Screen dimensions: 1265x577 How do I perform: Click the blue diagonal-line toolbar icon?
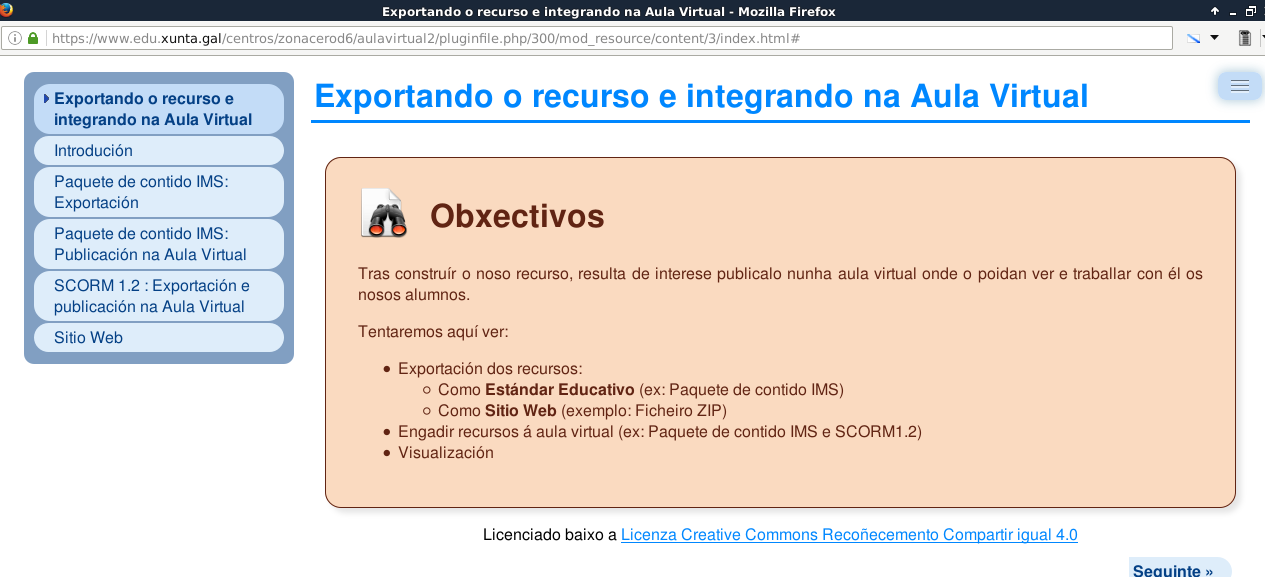(x=1193, y=38)
